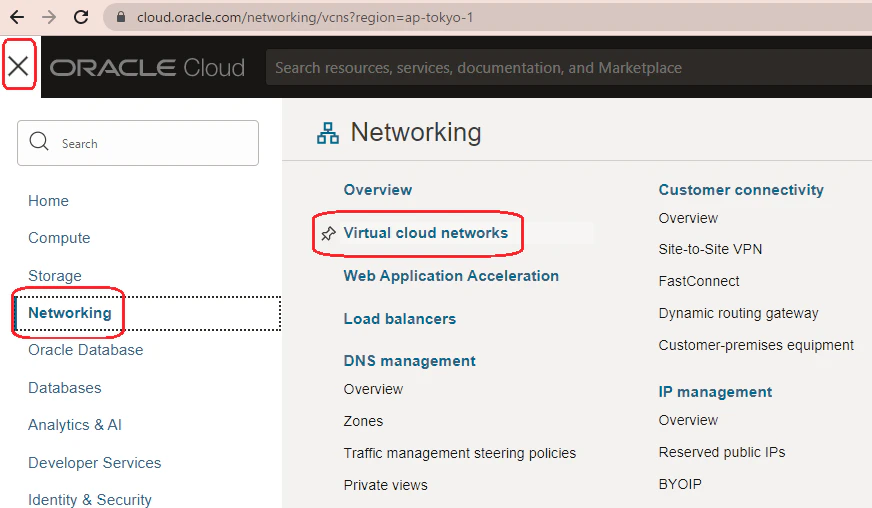This screenshot has width=872, height=508.
Task: Open Site-to-Site VPN
Action: 710,249
